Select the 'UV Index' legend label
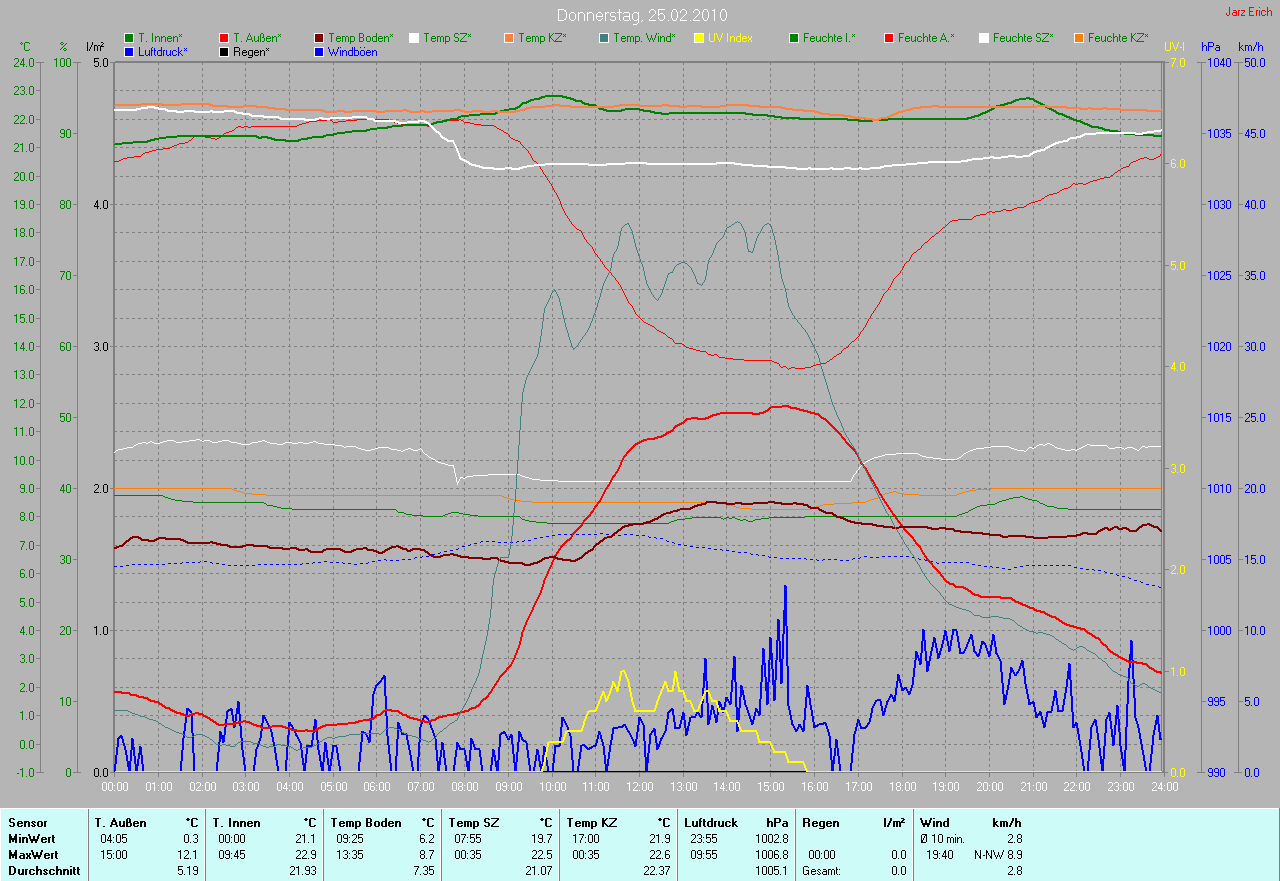 730,38
